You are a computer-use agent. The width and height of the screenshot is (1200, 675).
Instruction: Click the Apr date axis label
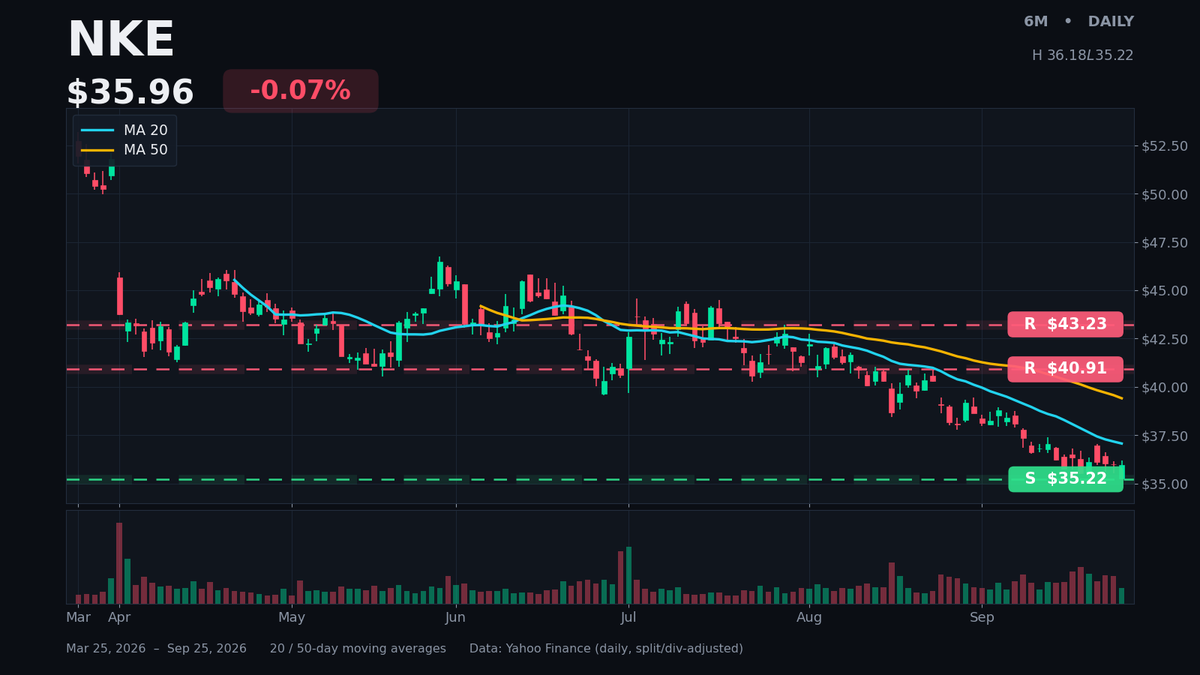119,618
